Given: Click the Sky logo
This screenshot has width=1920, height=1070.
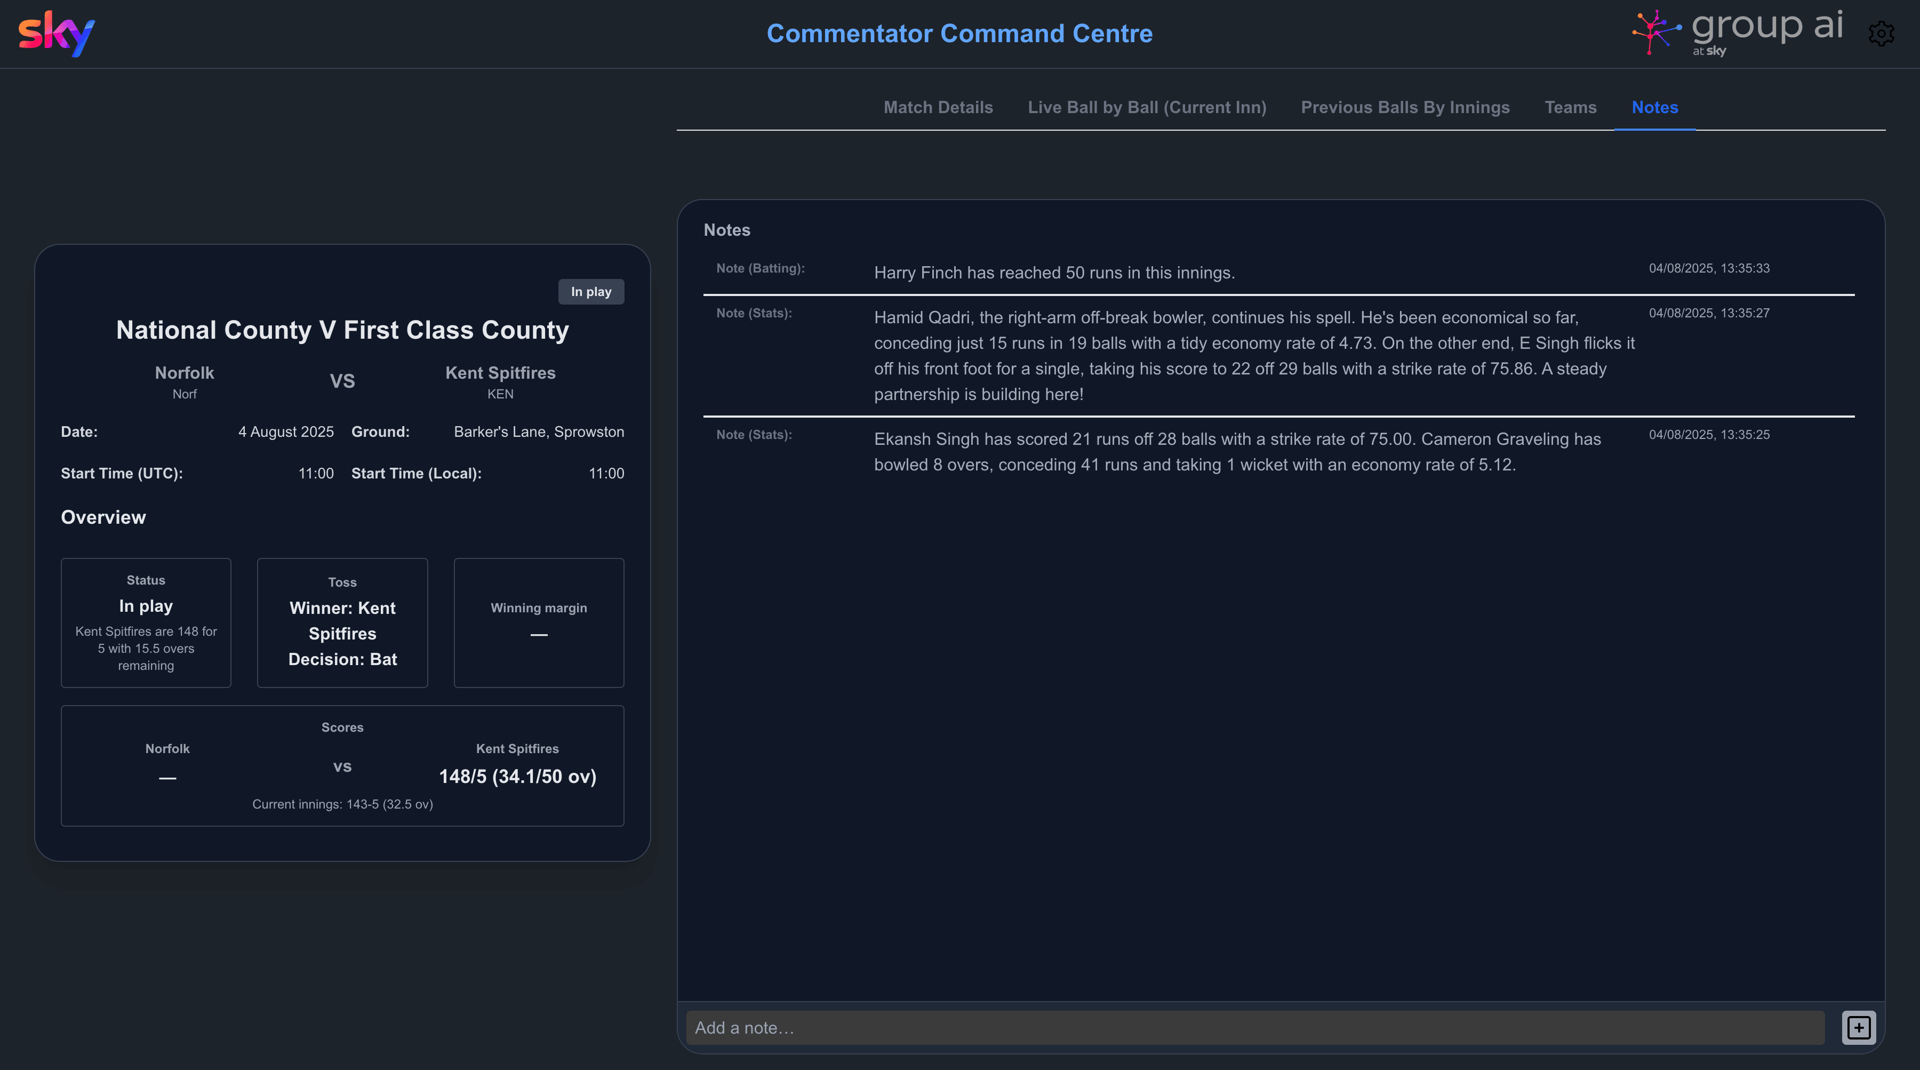Looking at the screenshot, I should pyautogui.click(x=56, y=33).
